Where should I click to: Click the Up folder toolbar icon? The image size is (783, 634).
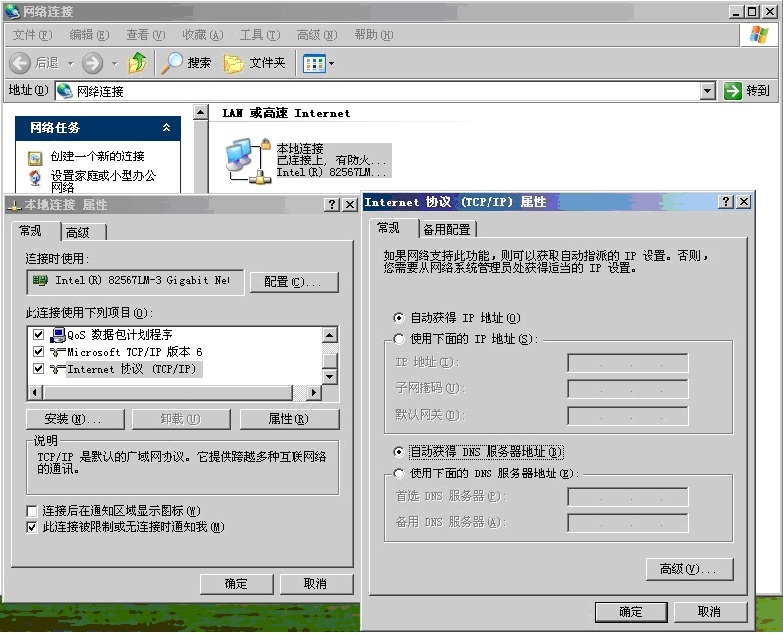pos(138,63)
